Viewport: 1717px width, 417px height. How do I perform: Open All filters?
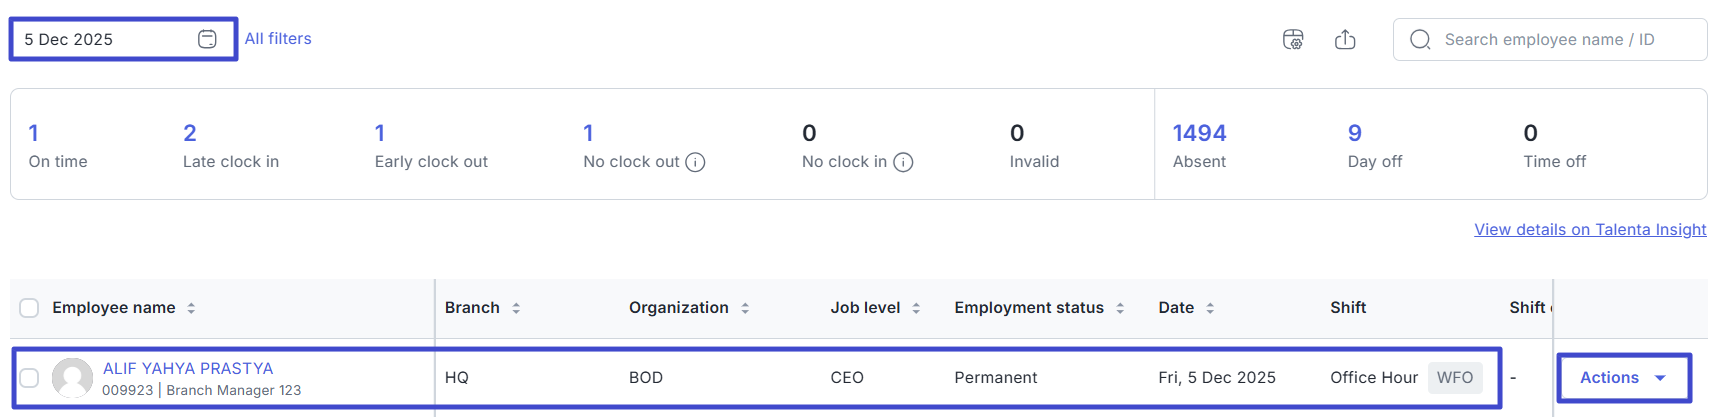coord(278,39)
